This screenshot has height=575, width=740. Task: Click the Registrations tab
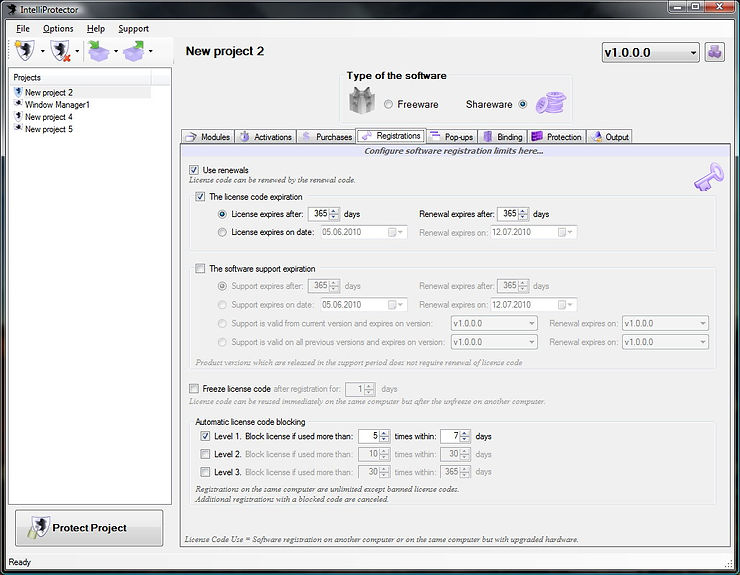coord(391,136)
